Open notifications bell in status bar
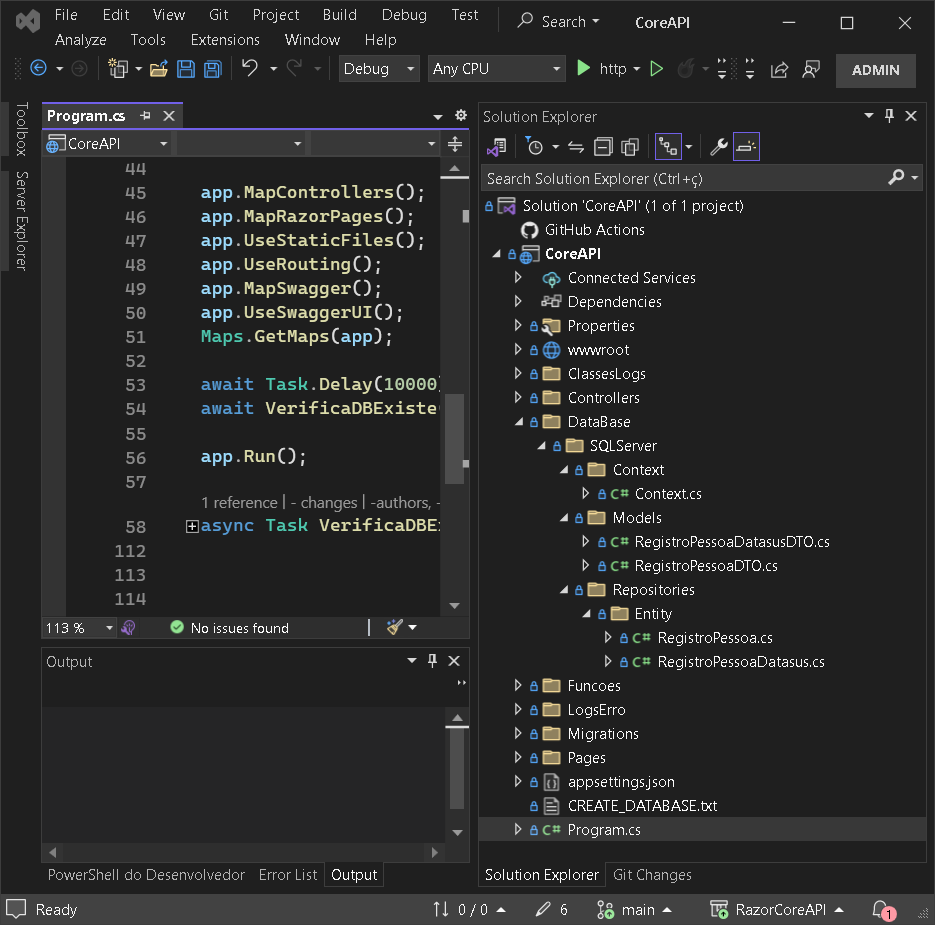Viewport: 935px width, 925px height. click(883, 910)
